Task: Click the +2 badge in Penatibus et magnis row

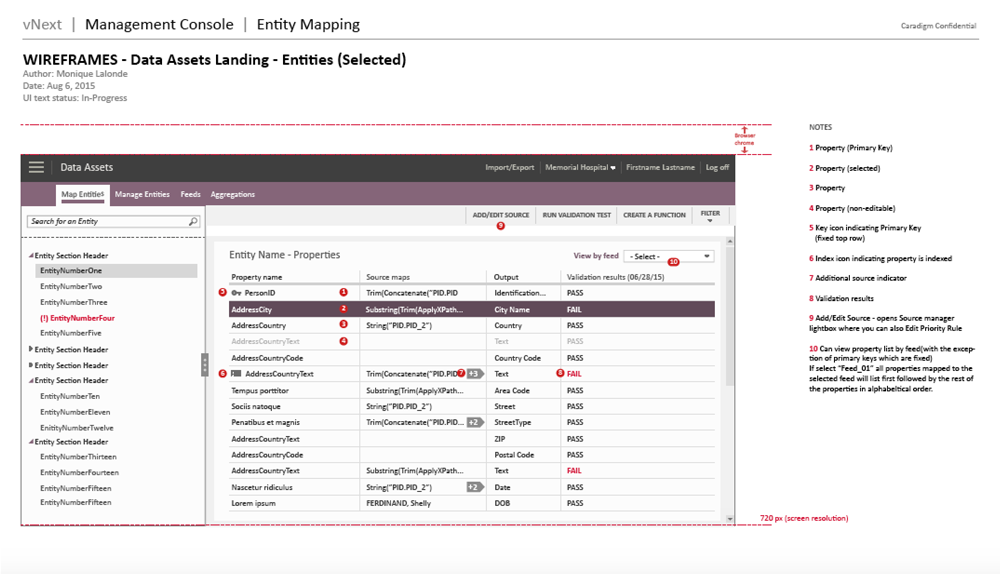Action: coord(475,422)
